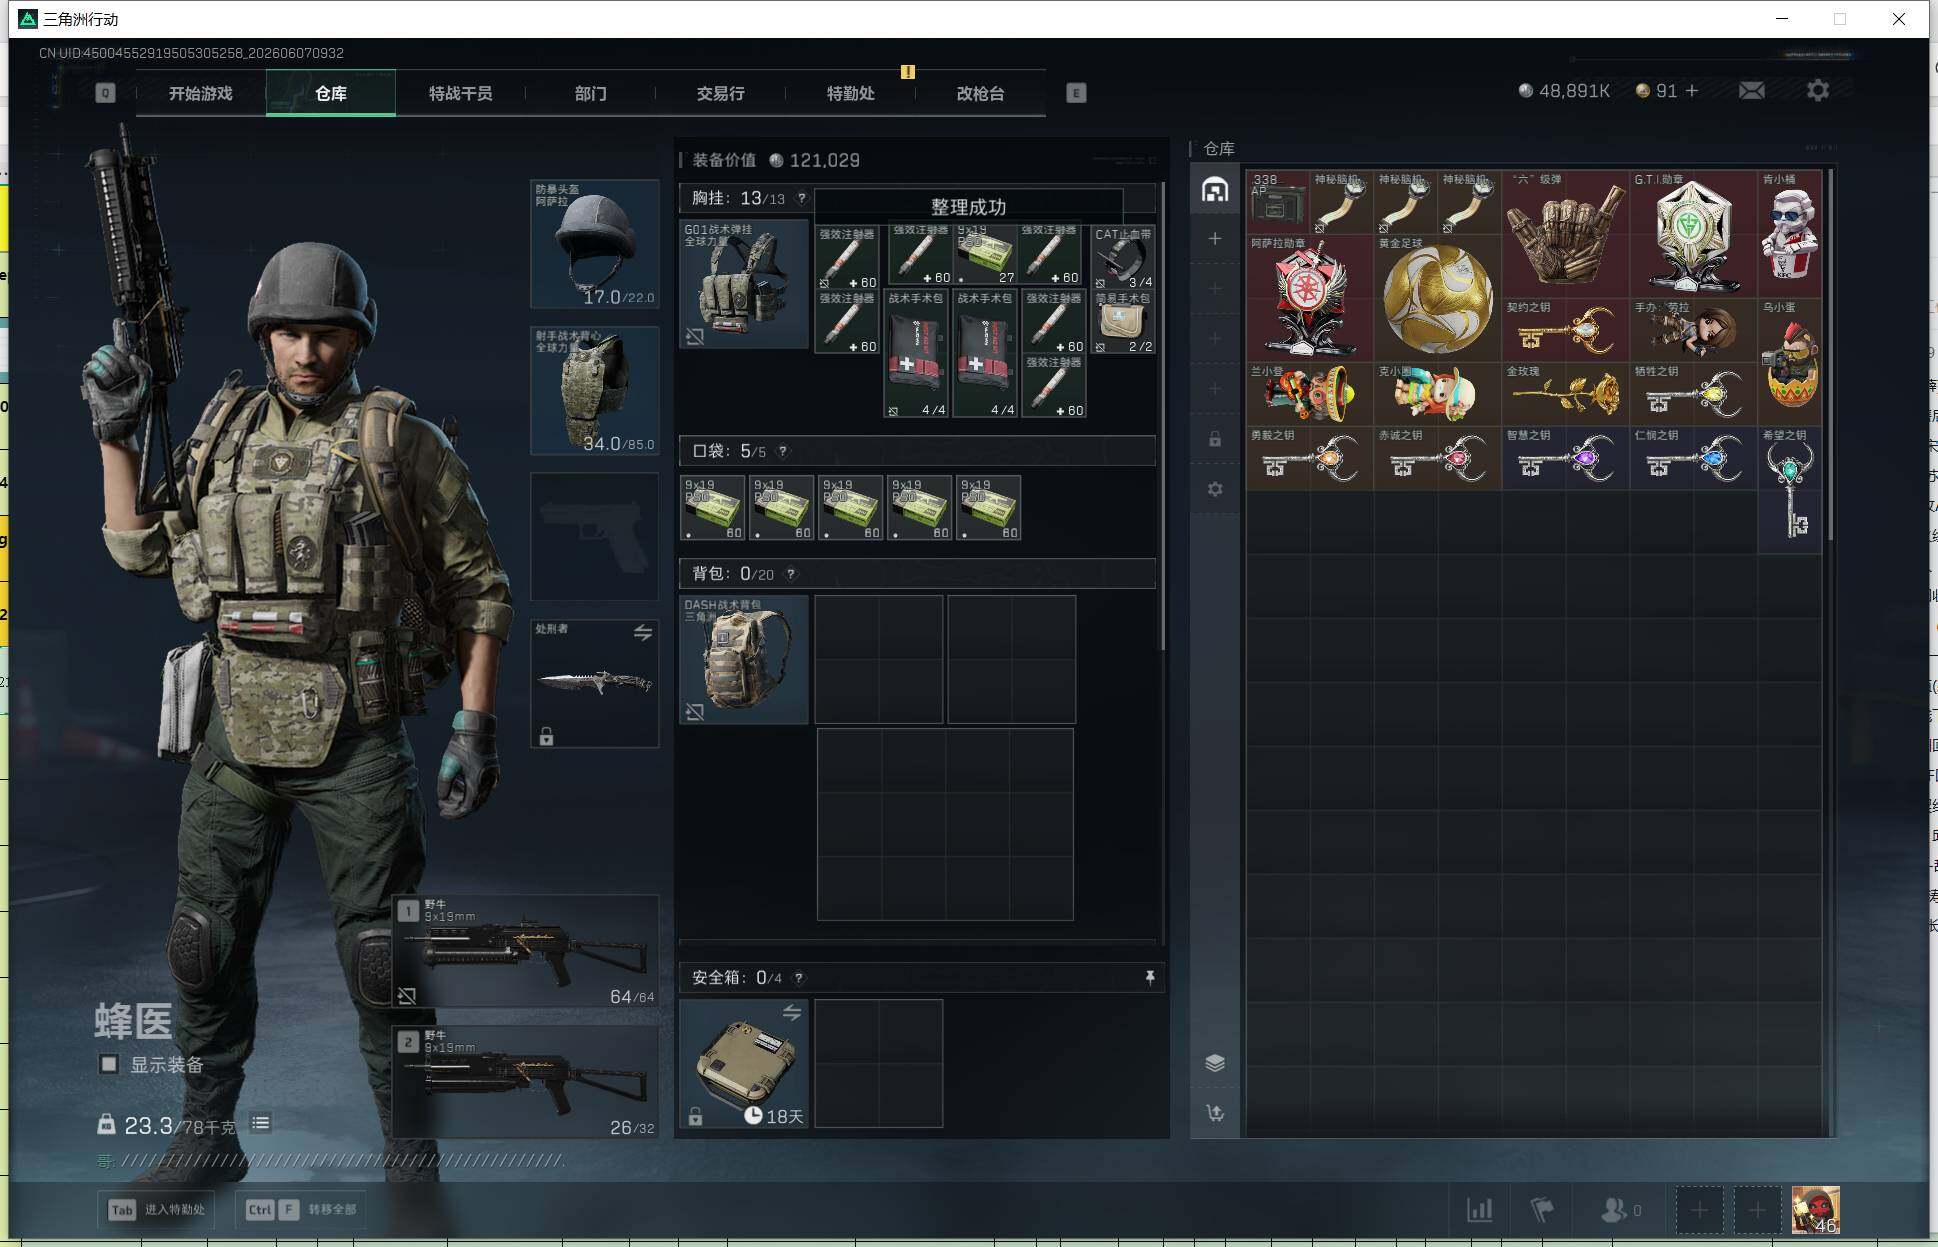This screenshot has height=1247, width=1938.
Task: Click the E key next-tab button
Action: point(1076,93)
